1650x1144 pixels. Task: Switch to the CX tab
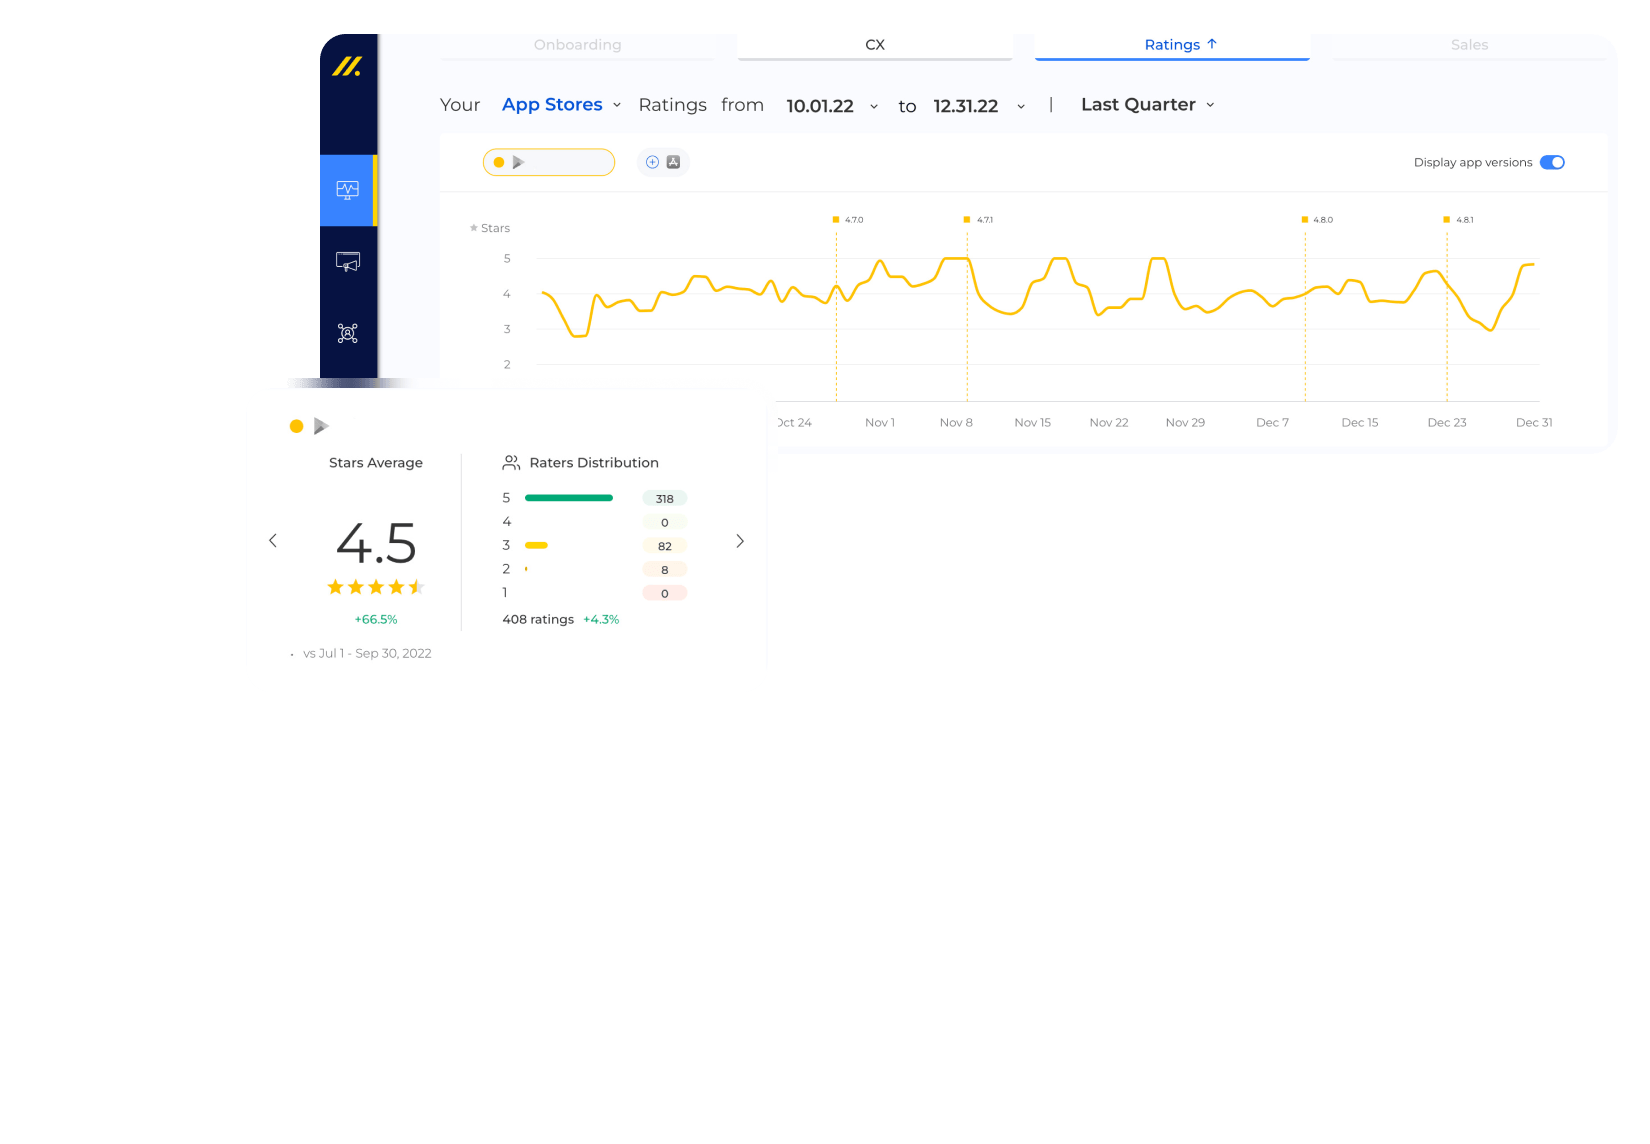tap(875, 45)
